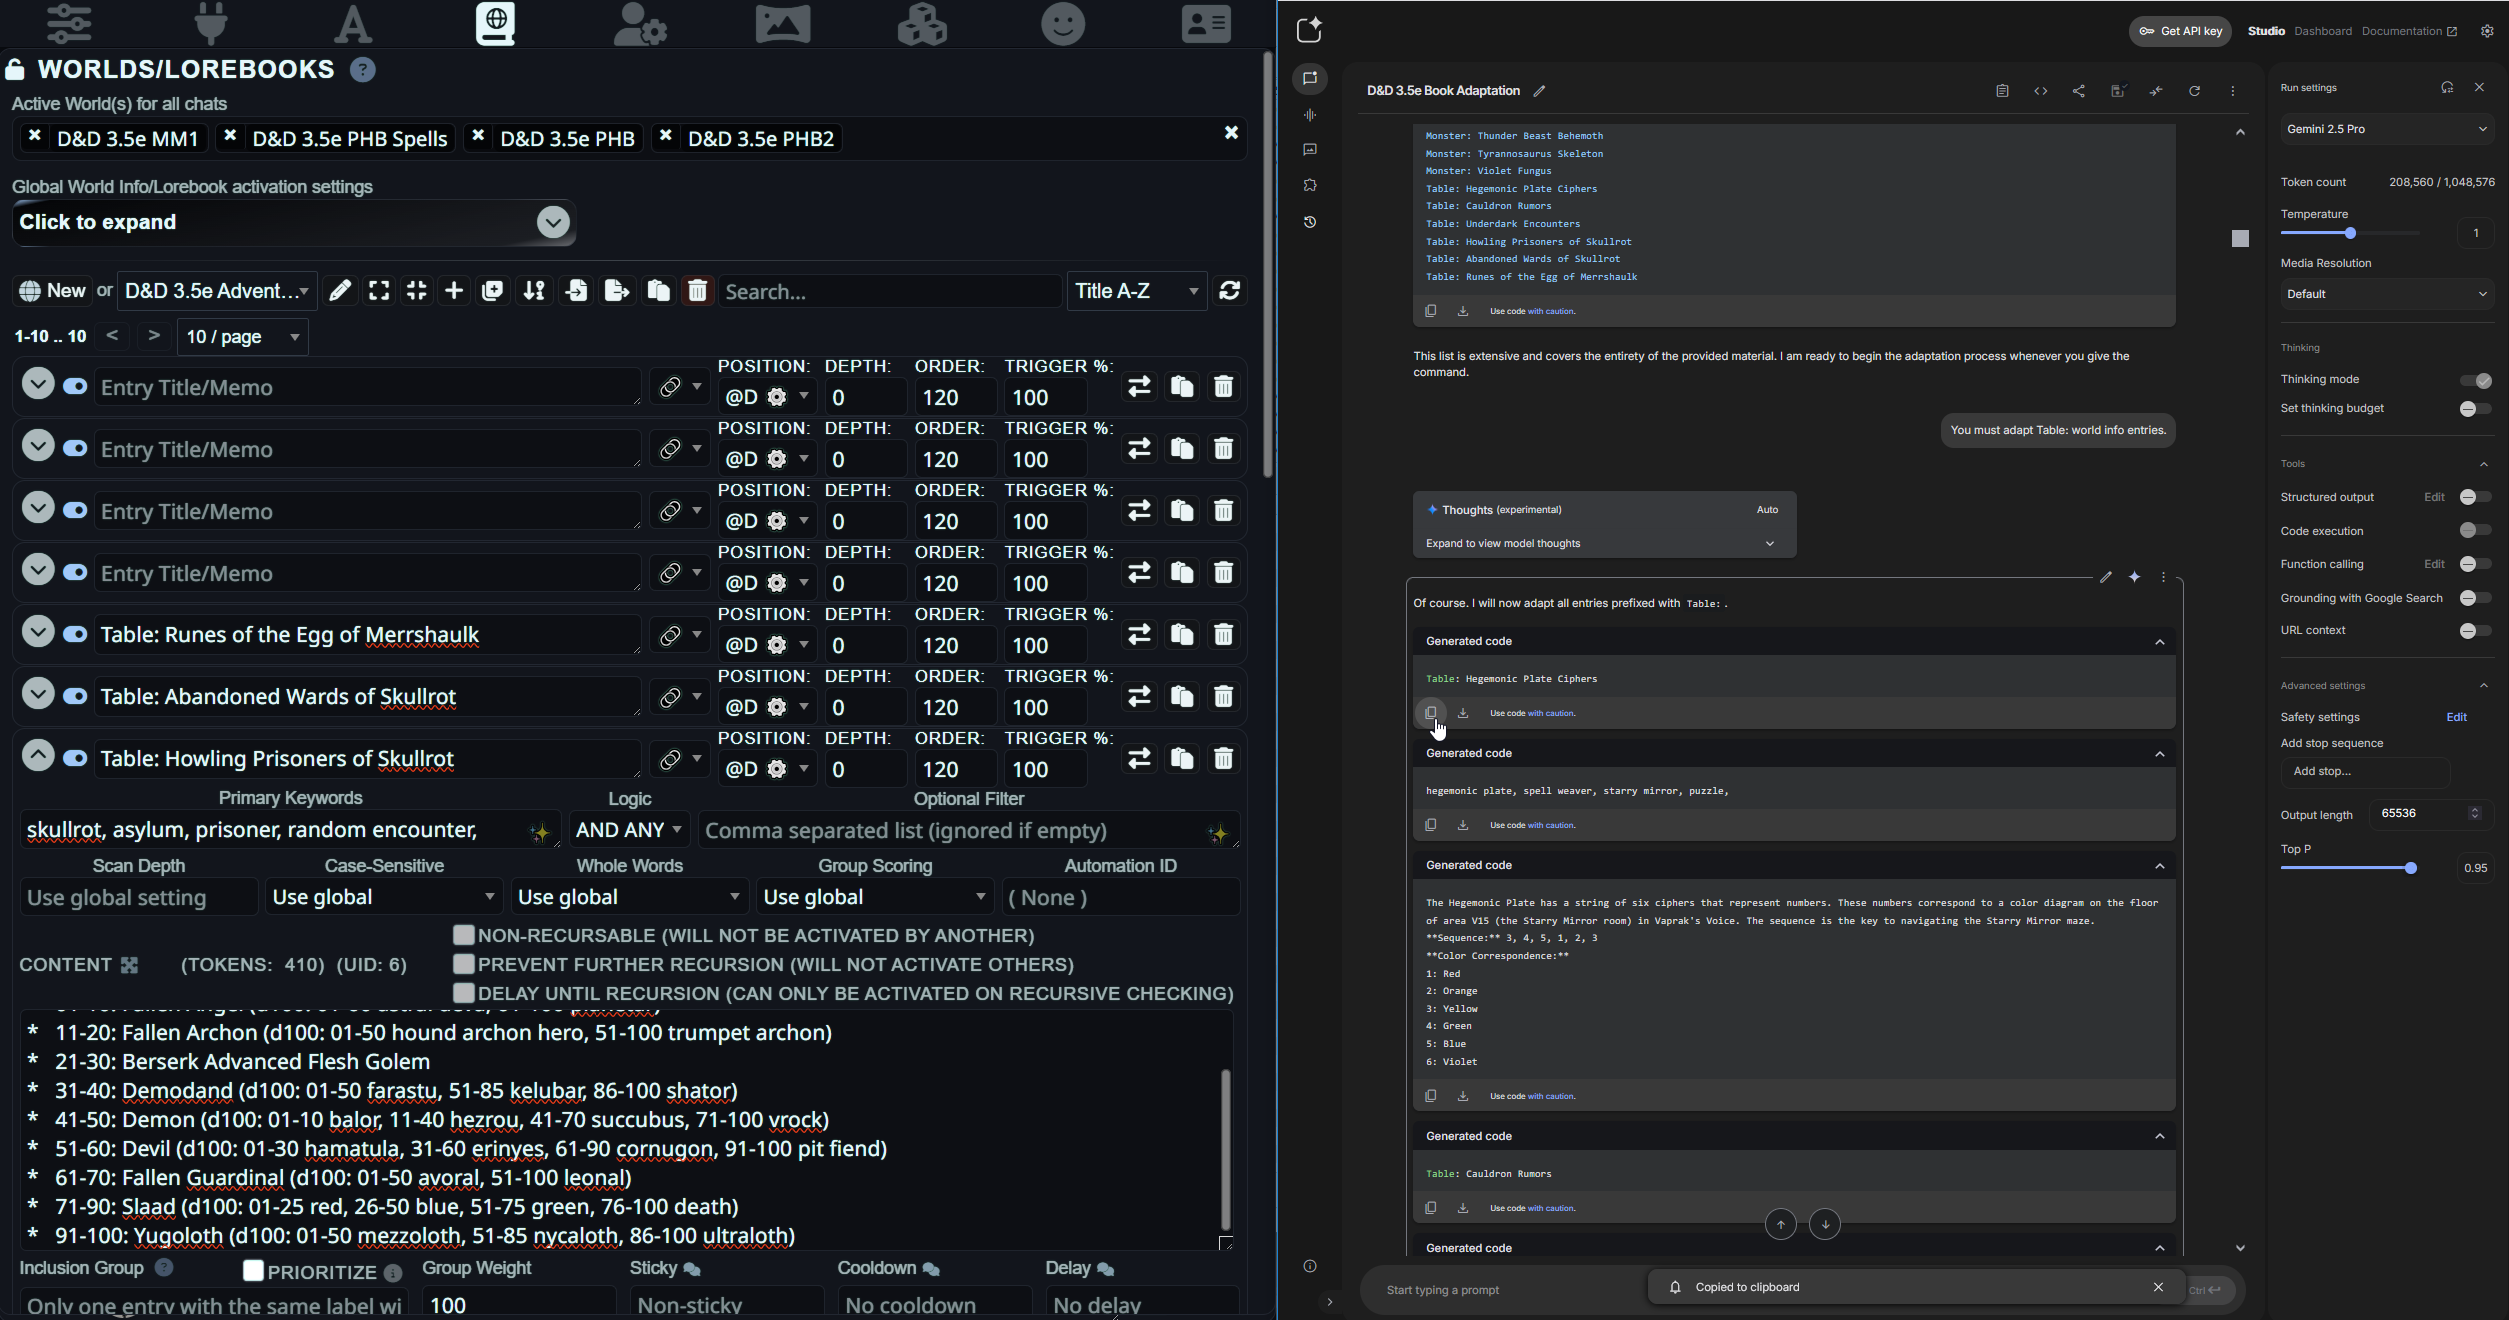Download the Cauldron Rumors code block
The image size is (2509, 1320).
point(1463,1208)
